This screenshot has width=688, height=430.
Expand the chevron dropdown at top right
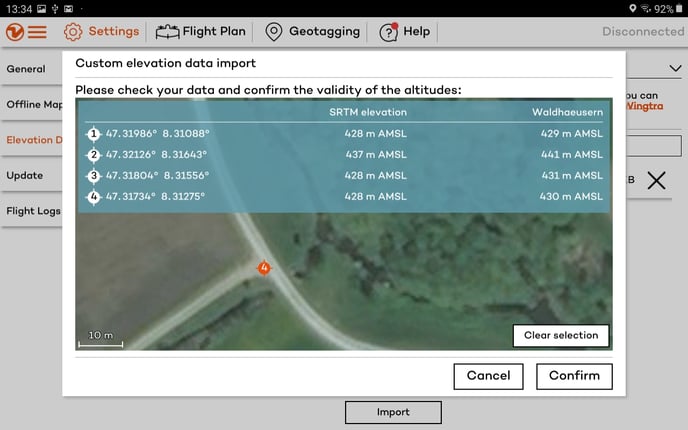pyautogui.click(x=675, y=68)
